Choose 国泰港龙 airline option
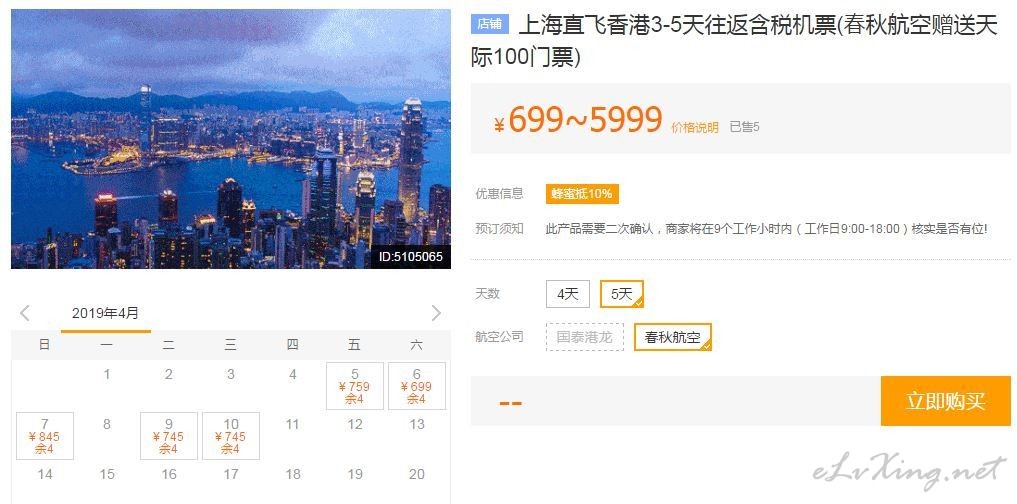 (x=584, y=337)
